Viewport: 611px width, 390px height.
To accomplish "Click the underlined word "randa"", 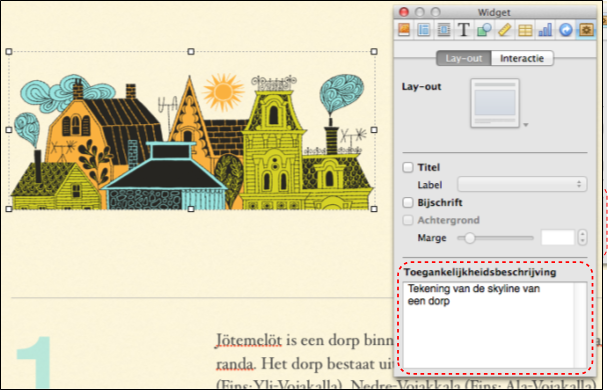I will point(235,364).
